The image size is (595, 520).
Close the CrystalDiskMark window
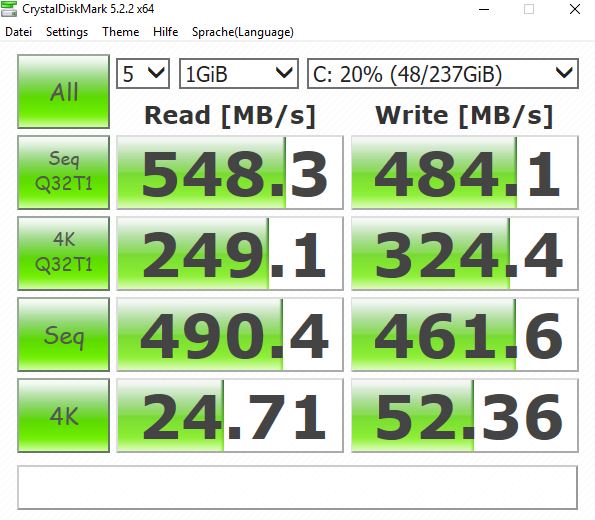[575, 9]
